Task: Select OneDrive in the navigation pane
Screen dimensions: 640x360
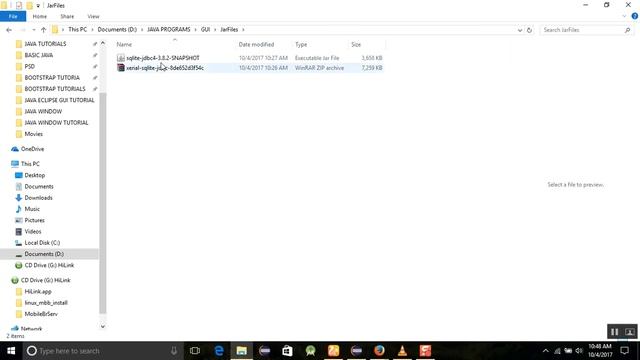Action: click(x=32, y=149)
